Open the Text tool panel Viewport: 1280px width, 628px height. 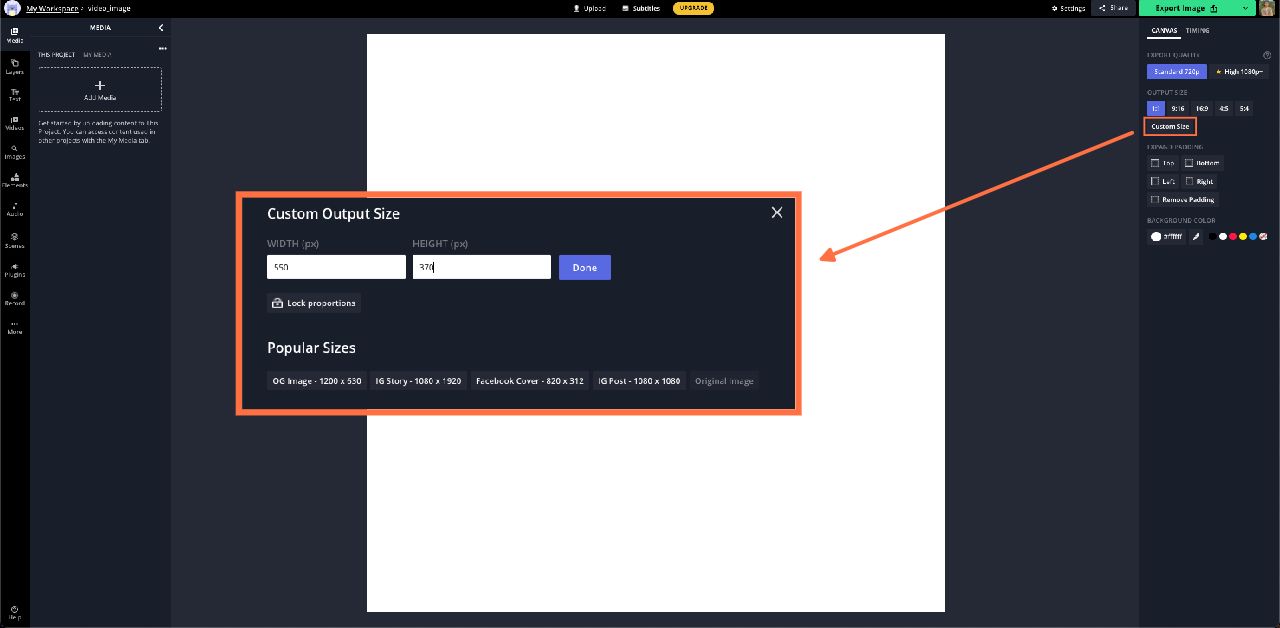click(14, 95)
